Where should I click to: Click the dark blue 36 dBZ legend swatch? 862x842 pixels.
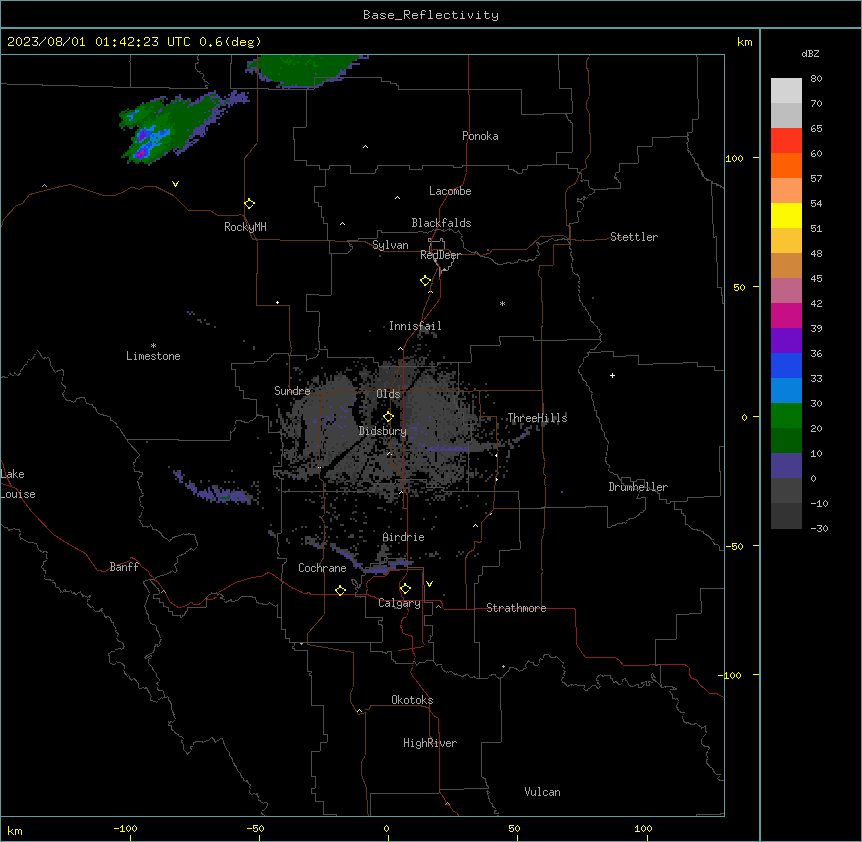click(786, 365)
